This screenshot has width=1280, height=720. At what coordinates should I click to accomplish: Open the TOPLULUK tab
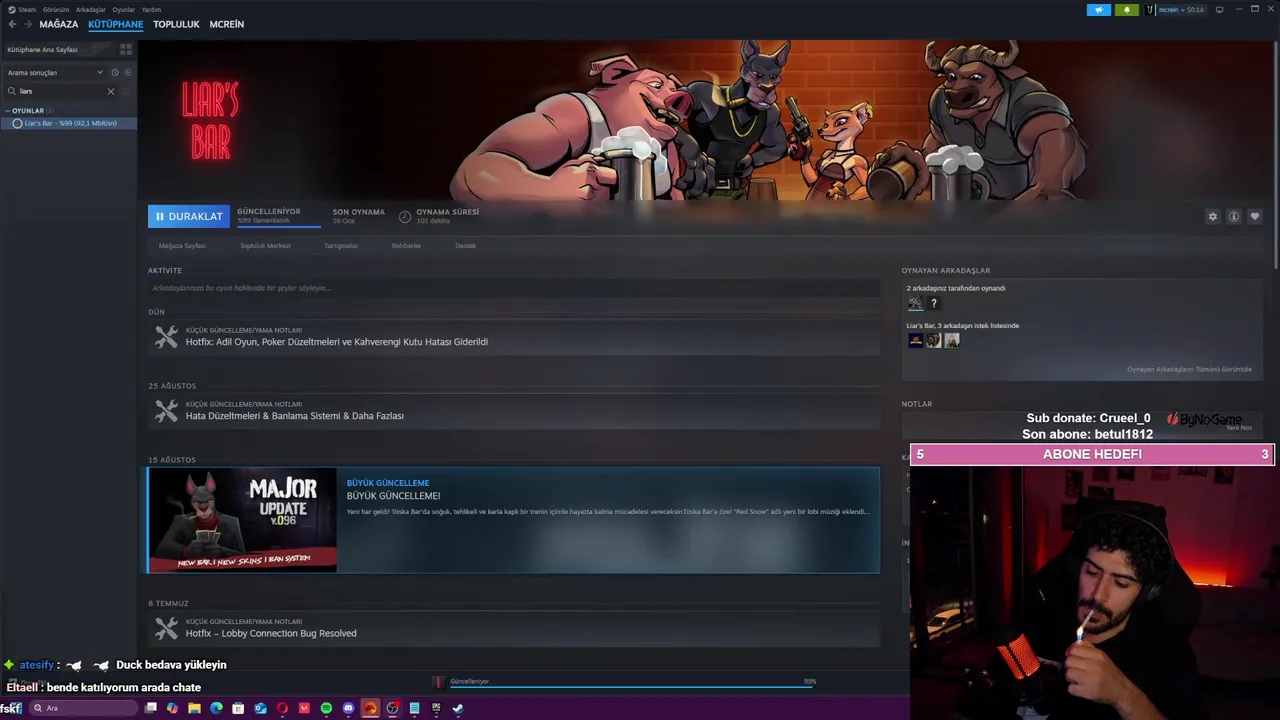(176, 24)
